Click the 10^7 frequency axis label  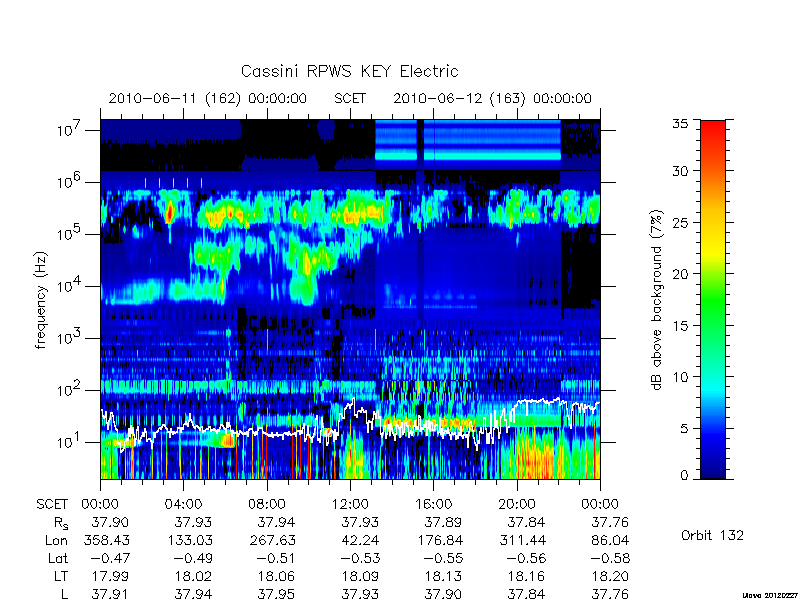point(70,130)
